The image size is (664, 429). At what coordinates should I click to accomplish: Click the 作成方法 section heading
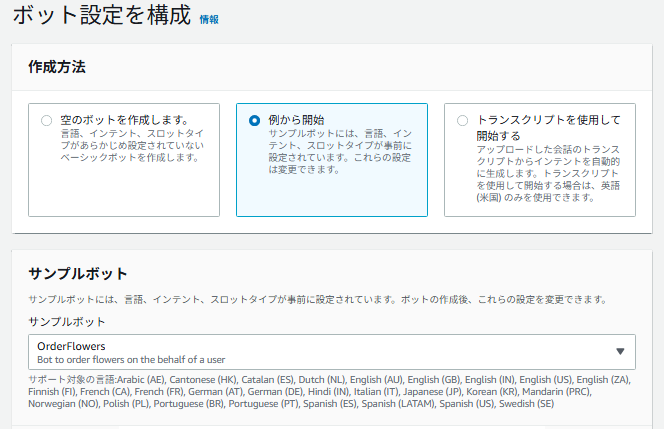click(57, 68)
